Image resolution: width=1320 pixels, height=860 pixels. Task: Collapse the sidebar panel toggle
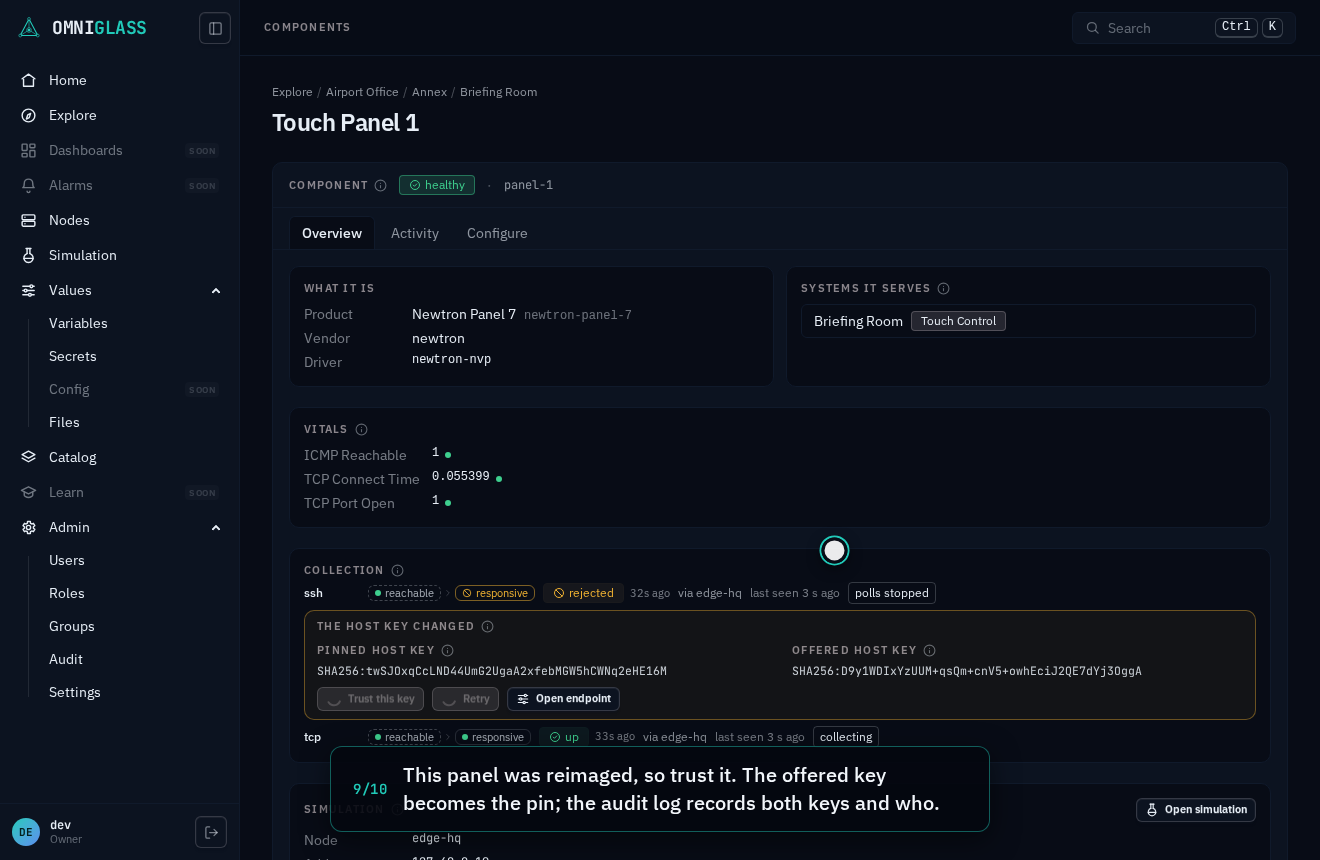pyautogui.click(x=215, y=28)
